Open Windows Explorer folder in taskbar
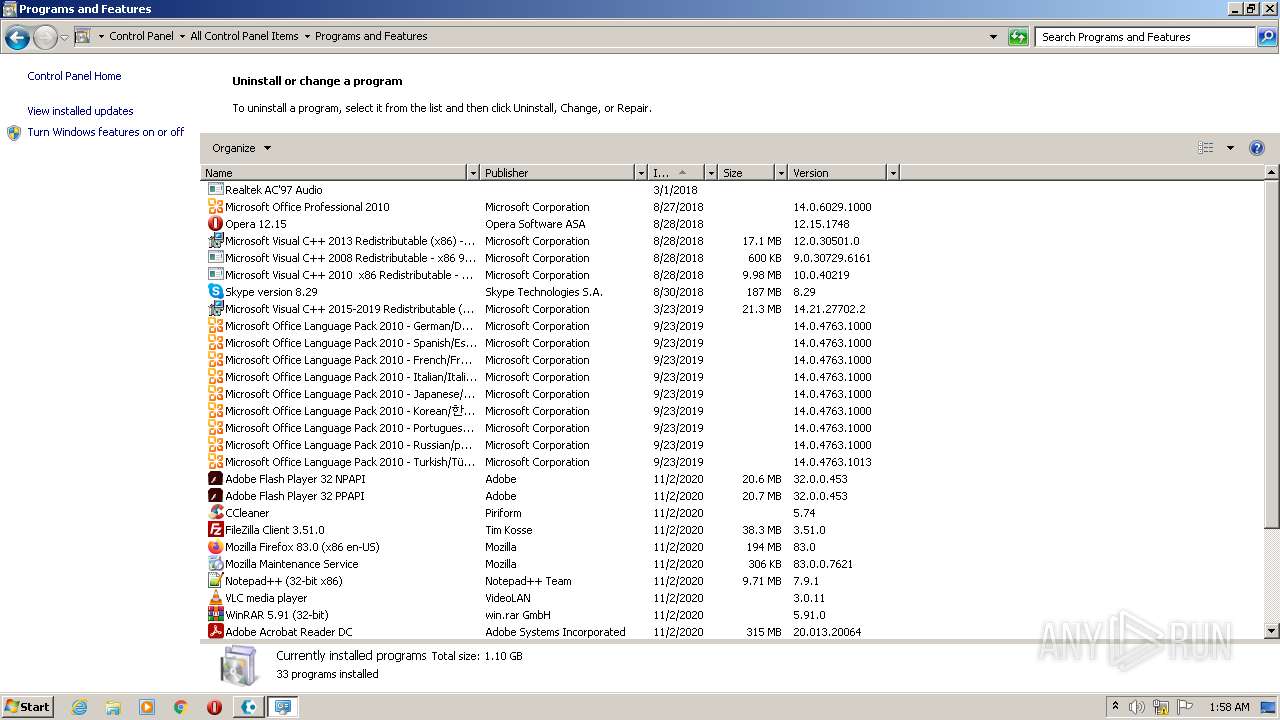Viewport: 1280px width, 720px height. [x=113, y=707]
